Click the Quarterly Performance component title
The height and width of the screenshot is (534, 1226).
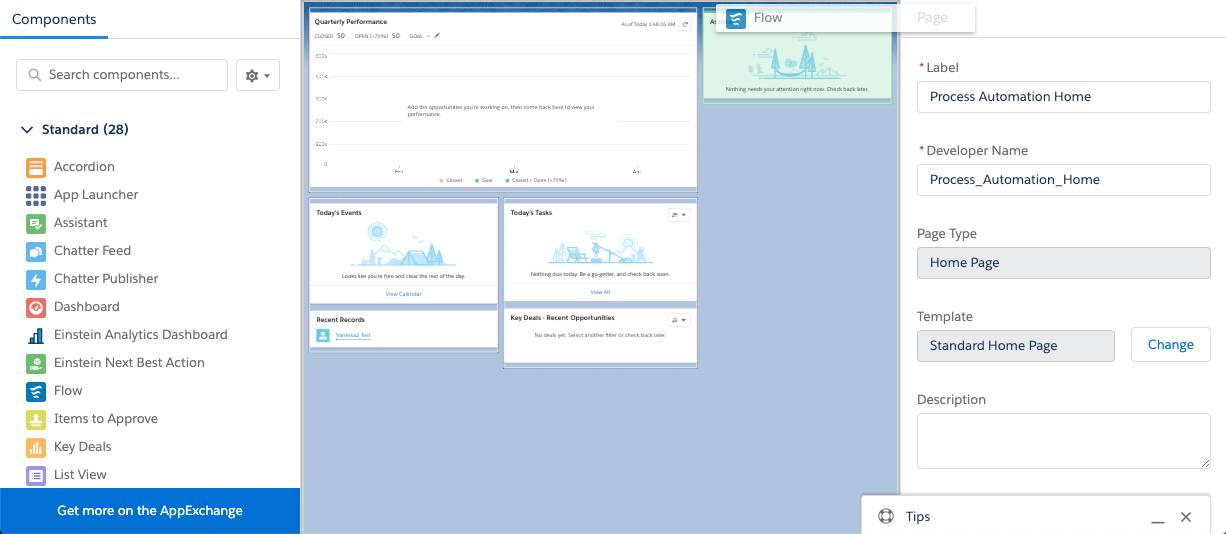[350, 22]
